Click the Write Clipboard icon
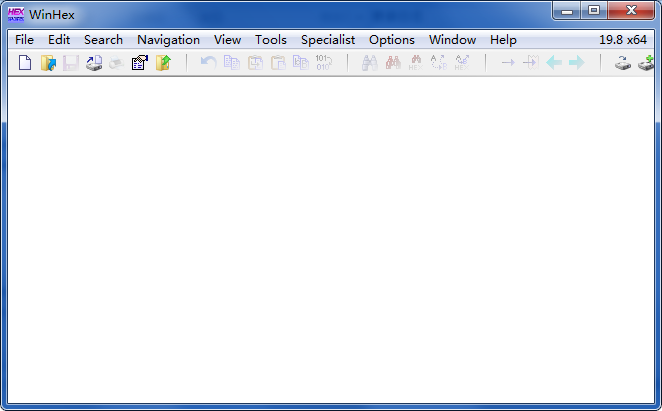 click(301, 63)
